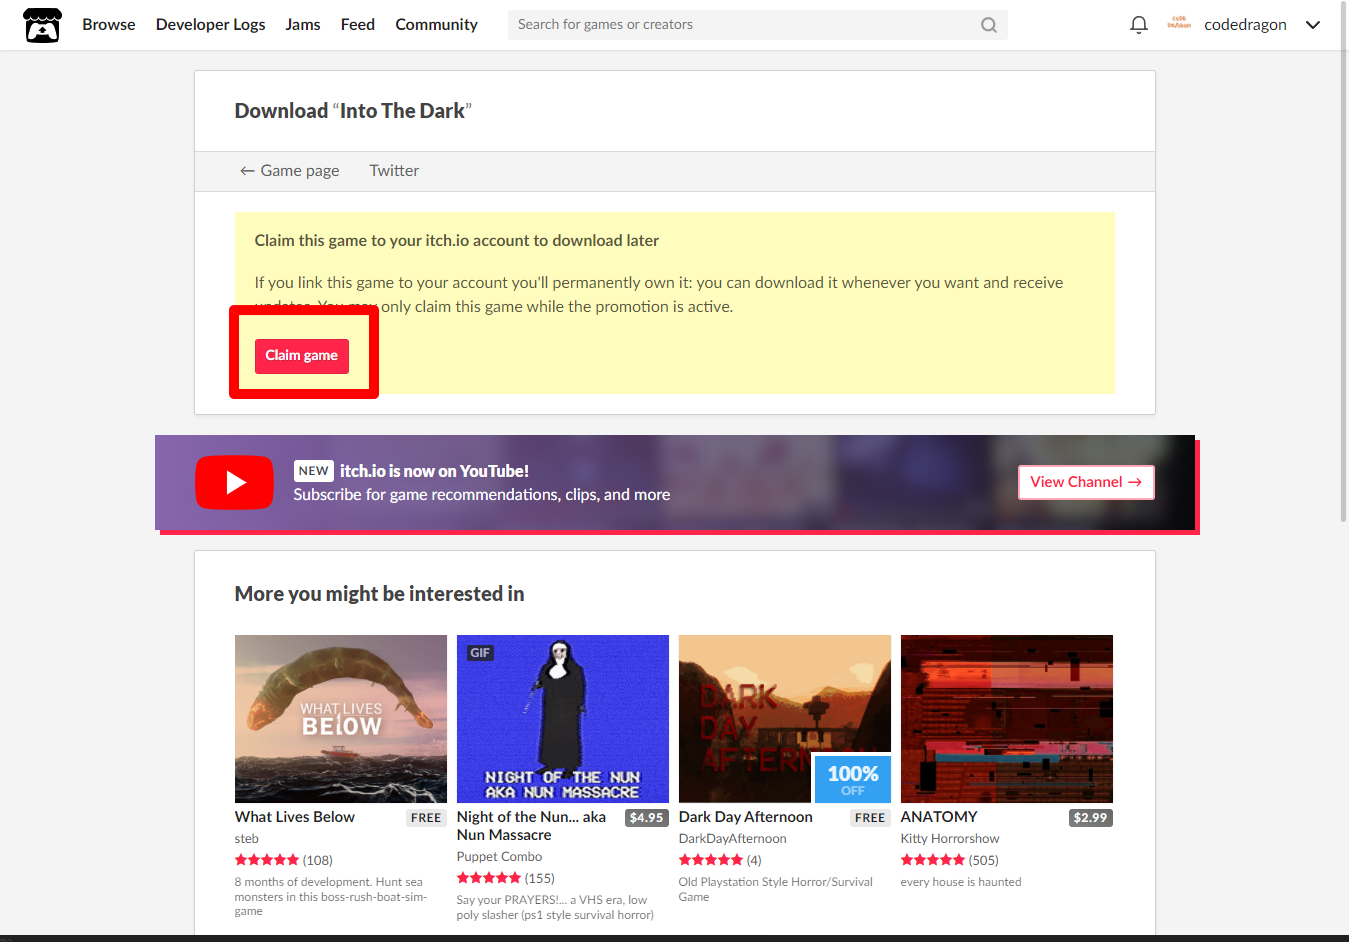Visit the Puppet Combo creator page
The image size is (1349, 942).
(x=499, y=857)
